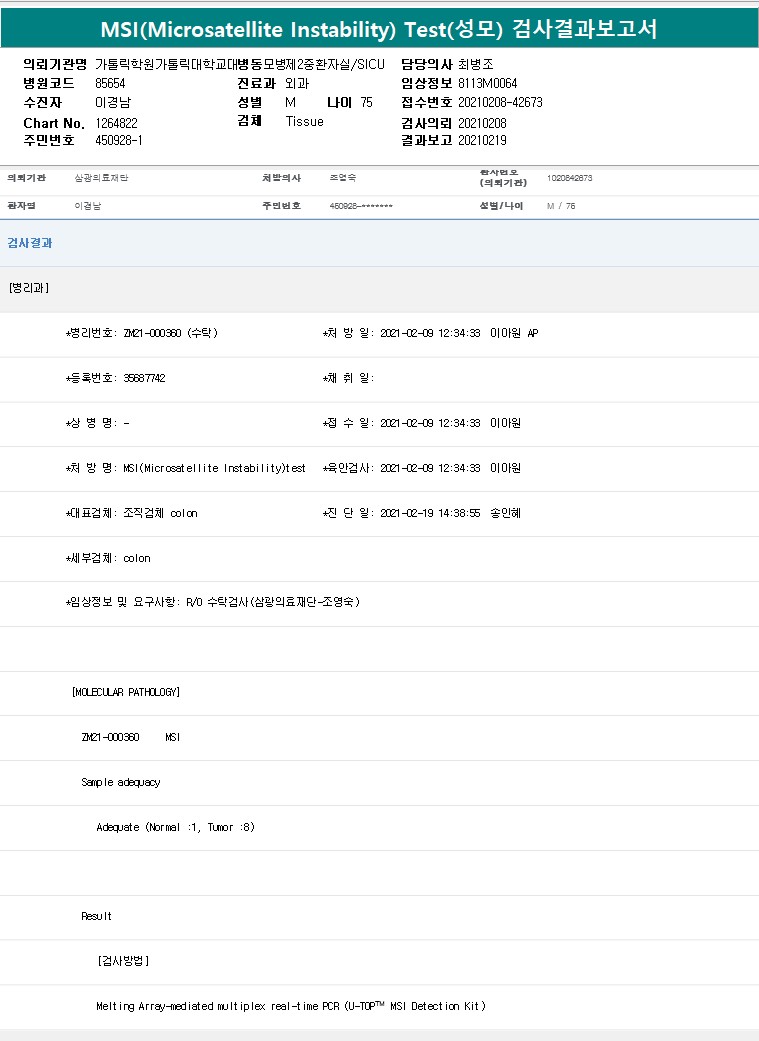This screenshot has height=1041, width=759.
Task: Select the 병리번호 ZM21-000360 (수탁) entry
Action: tap(141, 333)
